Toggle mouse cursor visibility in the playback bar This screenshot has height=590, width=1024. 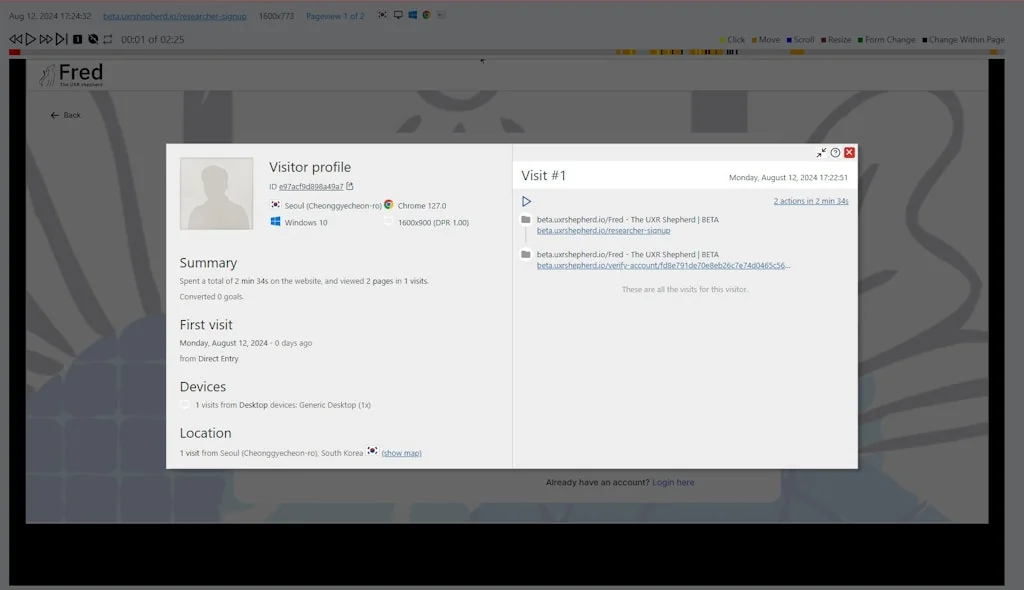click(x=93, y=39)
